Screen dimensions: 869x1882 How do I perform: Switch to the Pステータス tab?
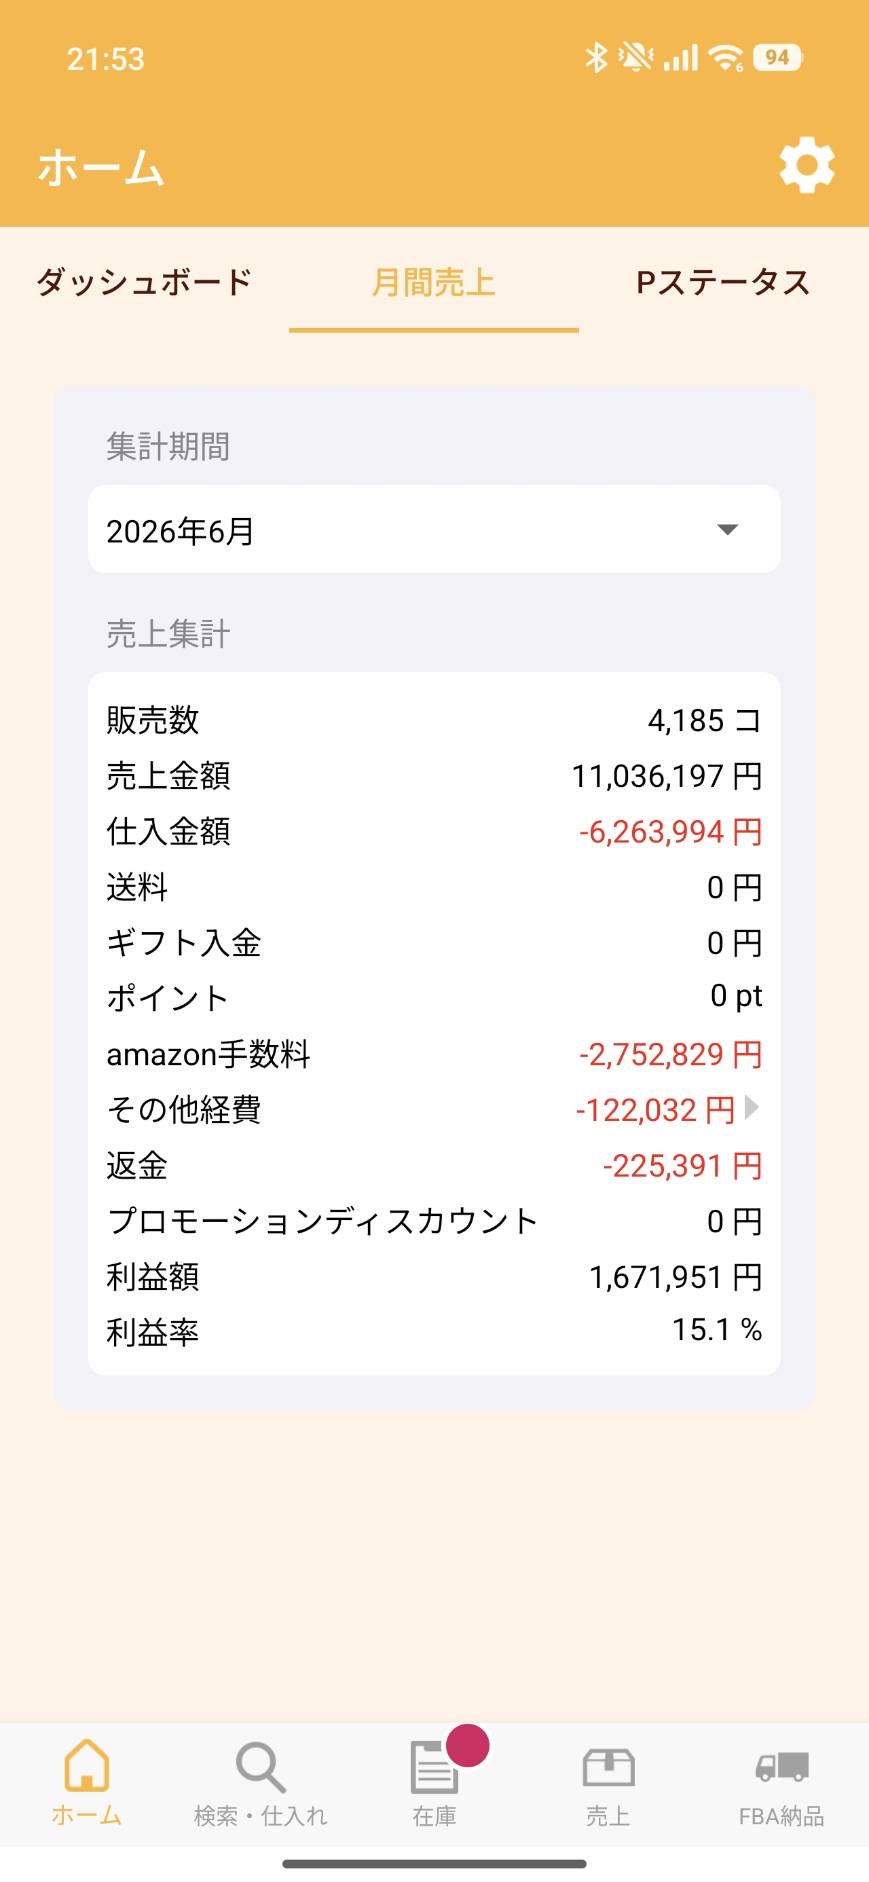723,282
